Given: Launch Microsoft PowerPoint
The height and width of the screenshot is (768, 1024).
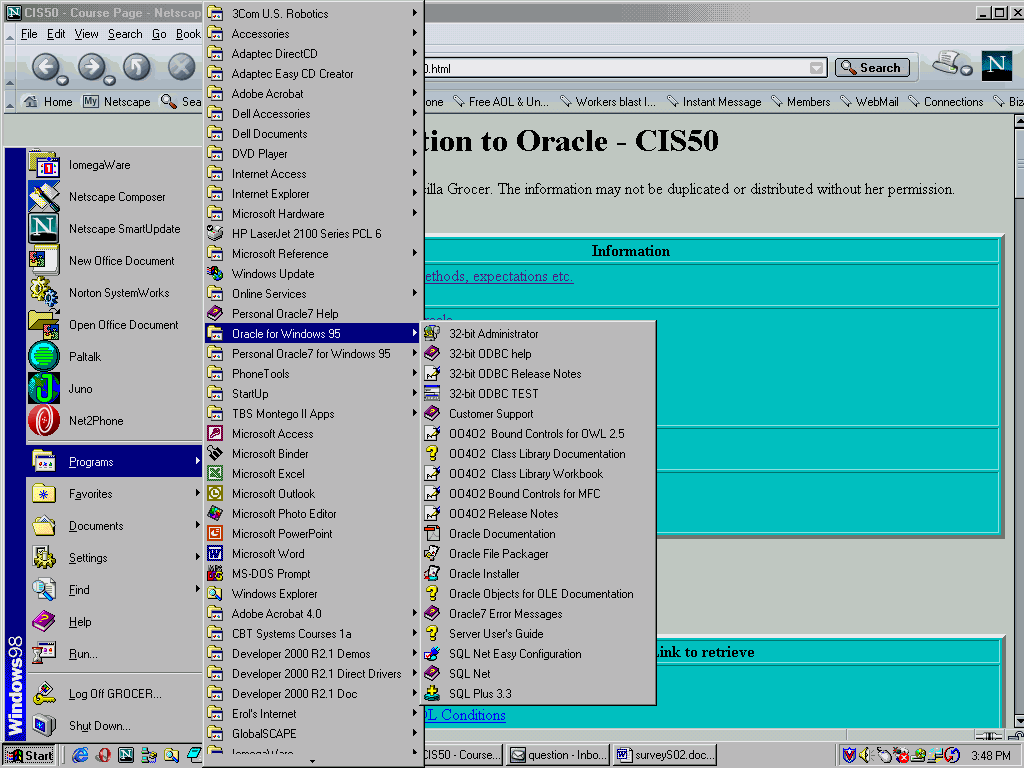Looking at the screenshot, I should pos(313,534).
